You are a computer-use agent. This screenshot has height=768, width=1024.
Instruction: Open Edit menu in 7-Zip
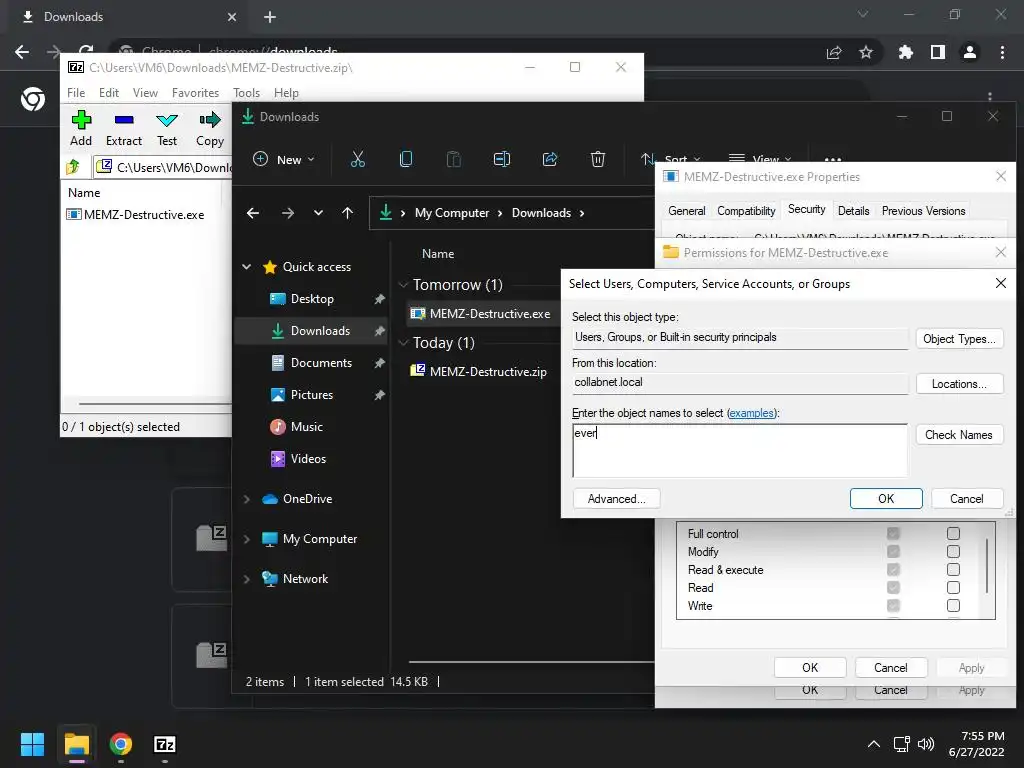pos(108,93)
